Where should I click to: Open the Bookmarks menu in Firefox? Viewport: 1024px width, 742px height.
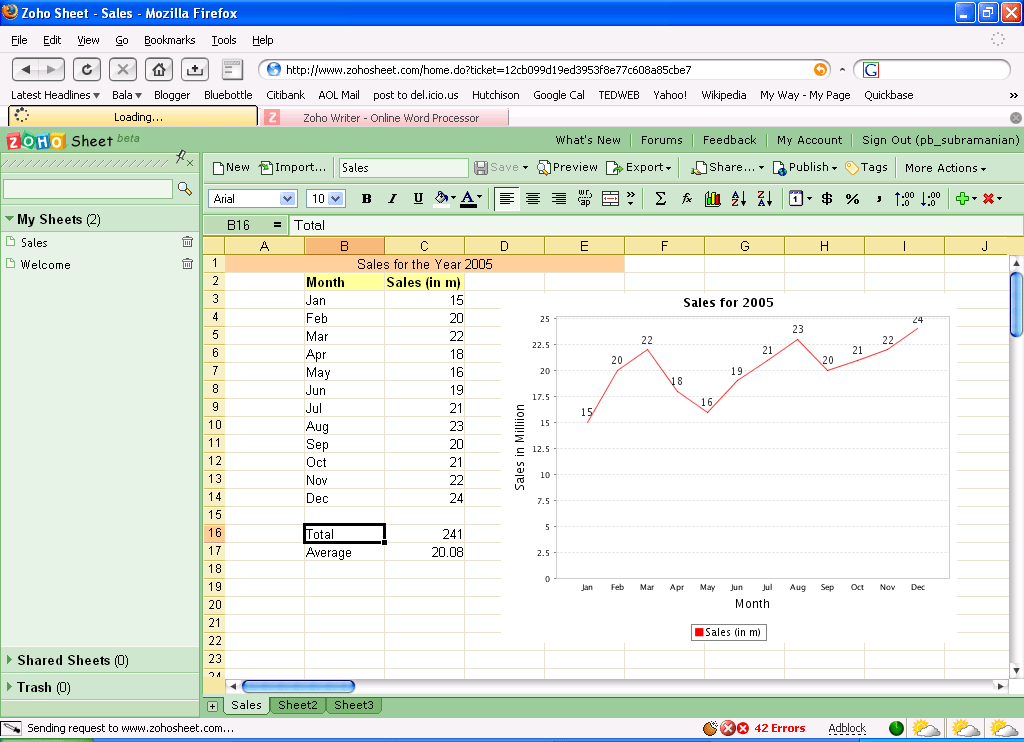coord(170,40)
